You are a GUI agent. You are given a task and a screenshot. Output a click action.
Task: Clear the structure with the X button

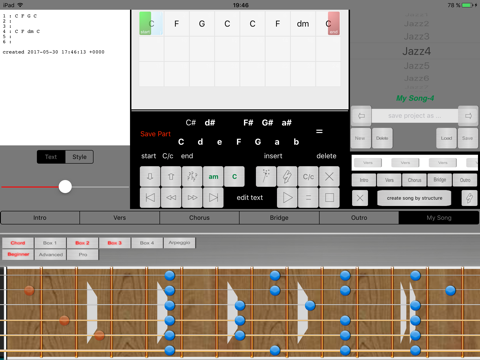tap(360, 198)
